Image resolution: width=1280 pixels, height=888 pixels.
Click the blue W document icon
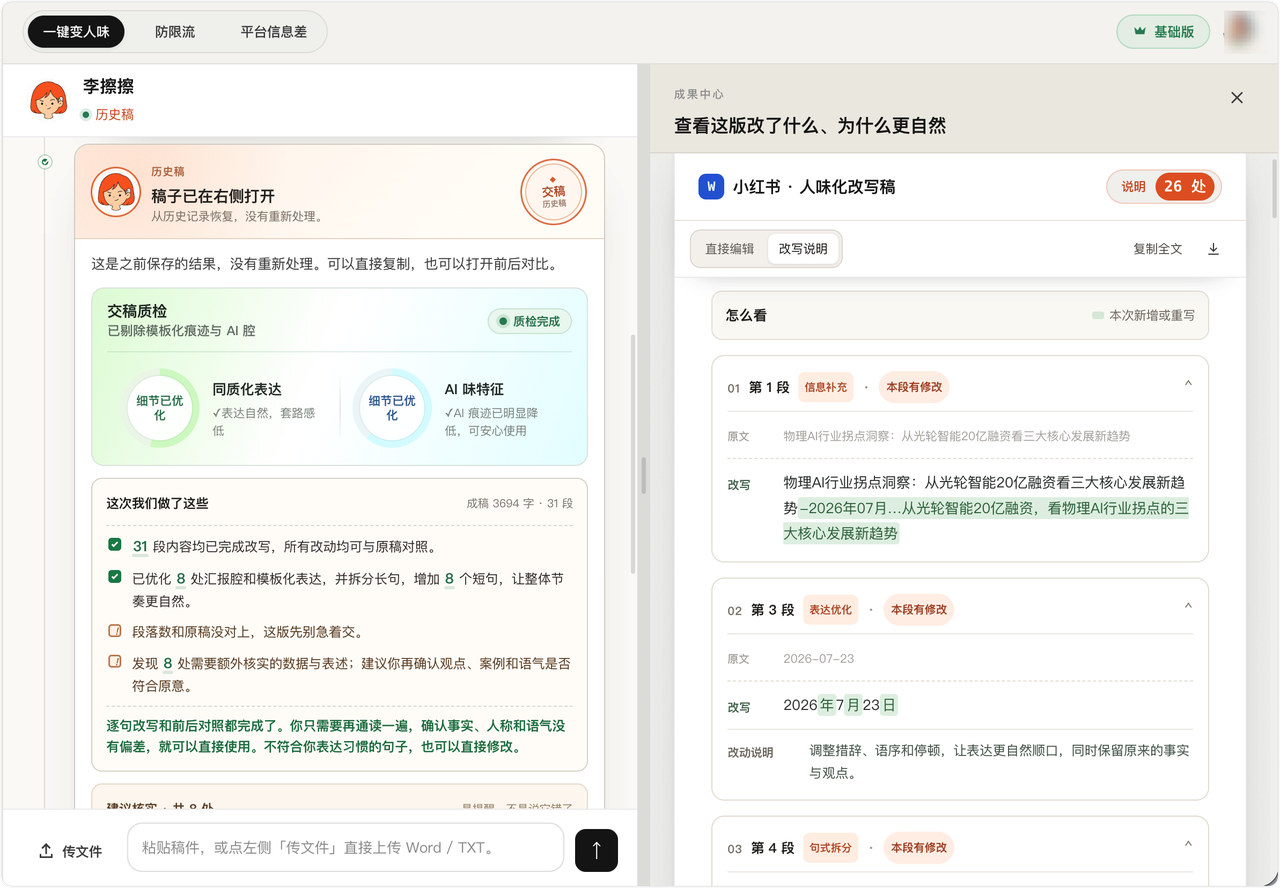point(711,186)
